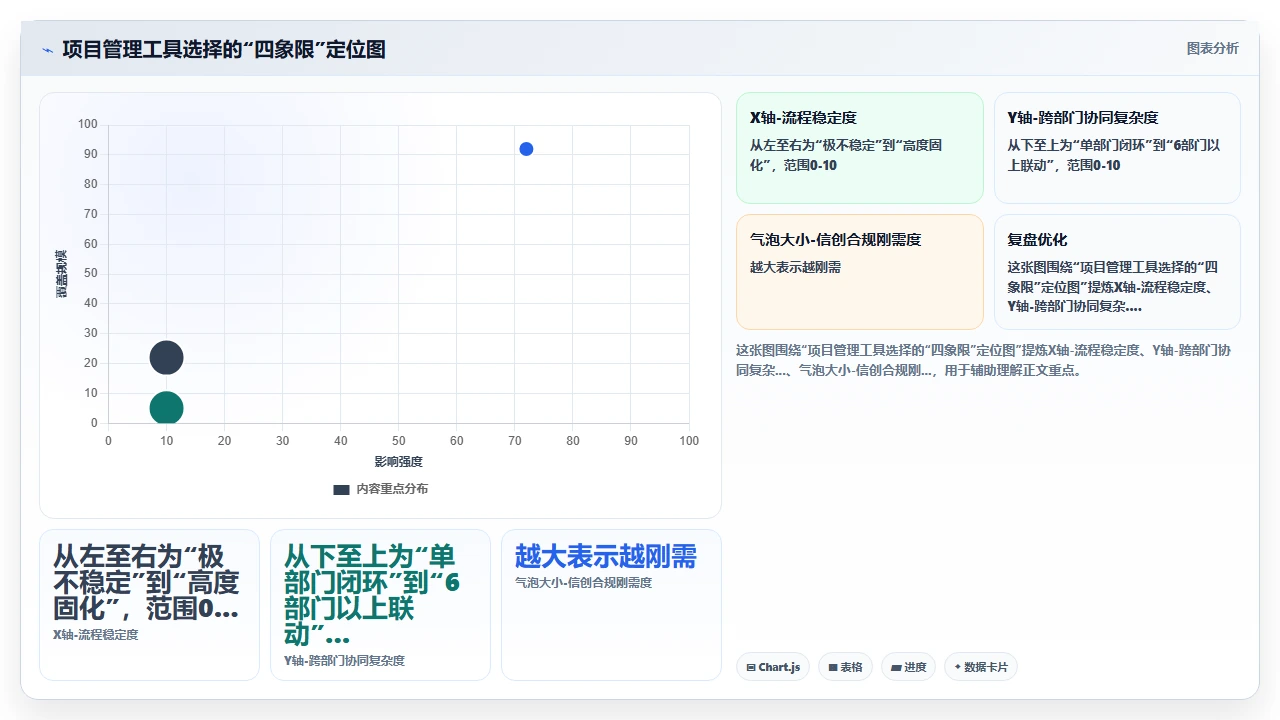
Task: Select the 进度 tag chip
Action: pyautogui.click(x=908, y=667)
